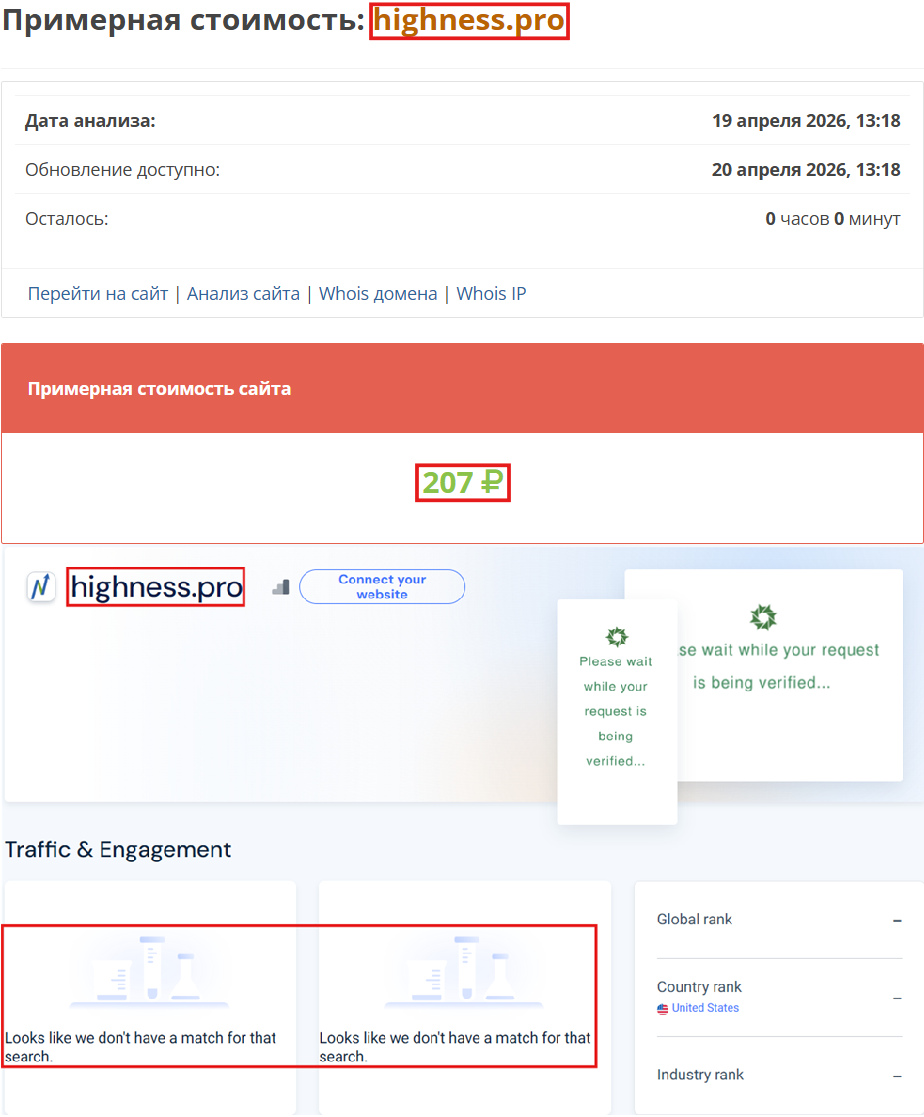Click the green spinner in the narrow verification card
Viewport: 924px width, 1117px height.
pos(617,636)
